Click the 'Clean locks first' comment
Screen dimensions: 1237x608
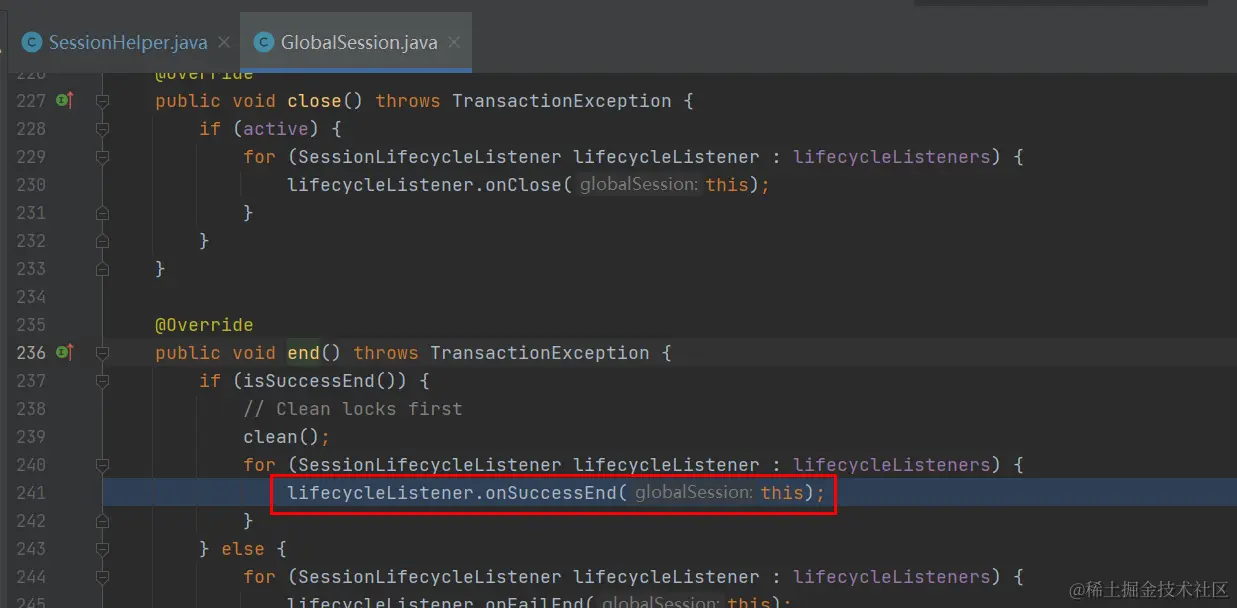click(x=352, y=409)
